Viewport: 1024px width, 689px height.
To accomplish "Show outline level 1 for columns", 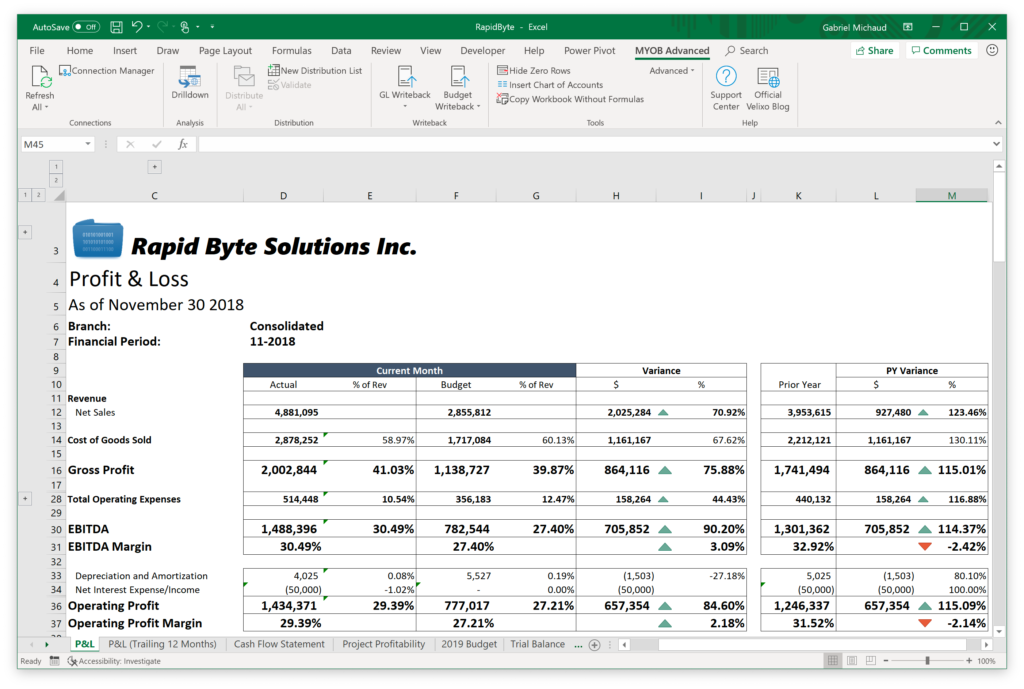I will click(x=56, y=167).
